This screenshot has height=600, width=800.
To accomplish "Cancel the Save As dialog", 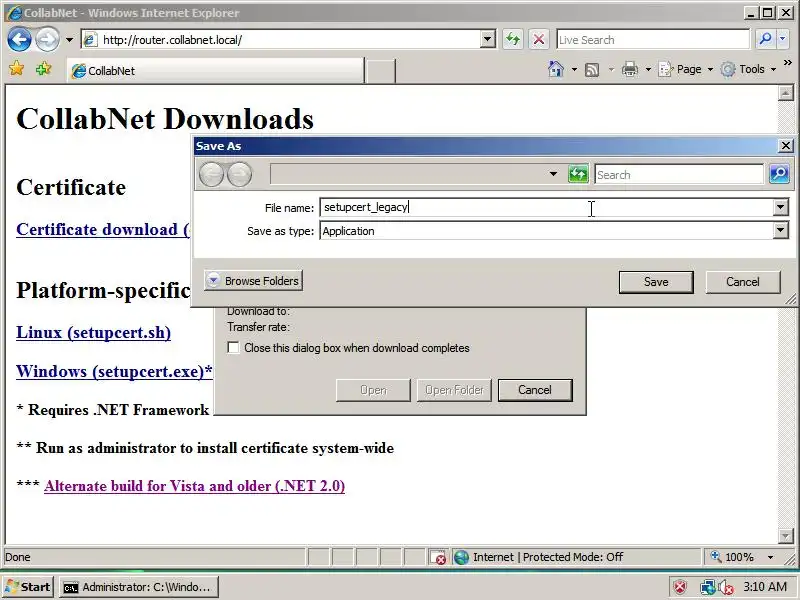I will [x=743, y=282].
